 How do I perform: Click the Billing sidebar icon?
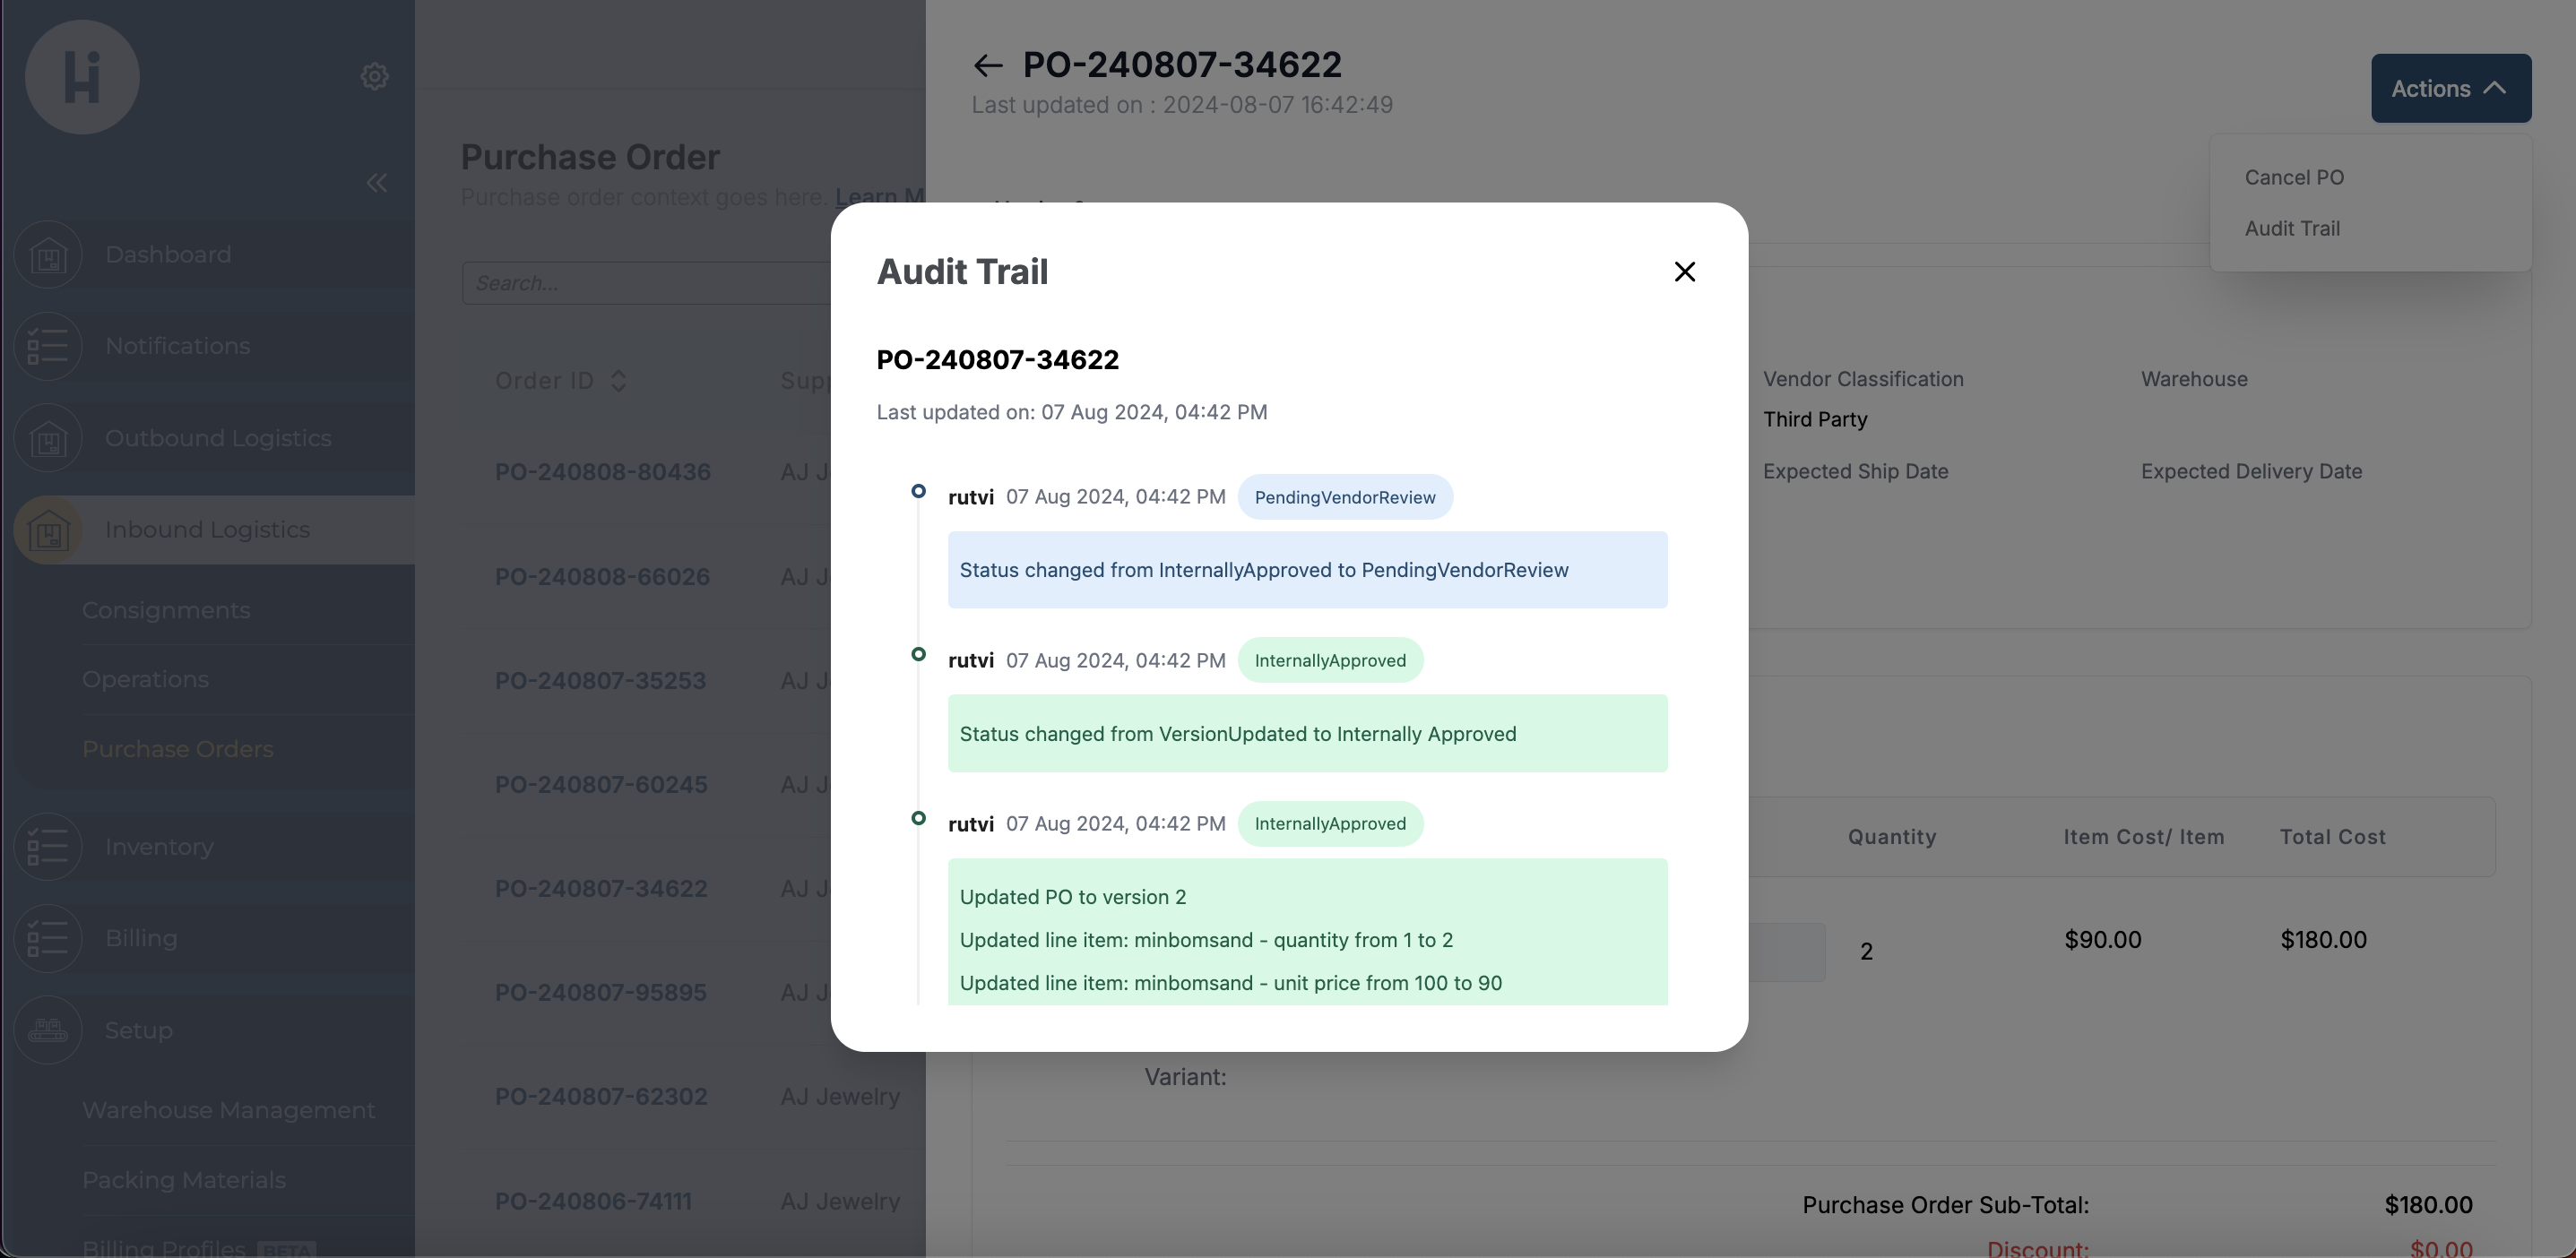click(x=48, y=938)
